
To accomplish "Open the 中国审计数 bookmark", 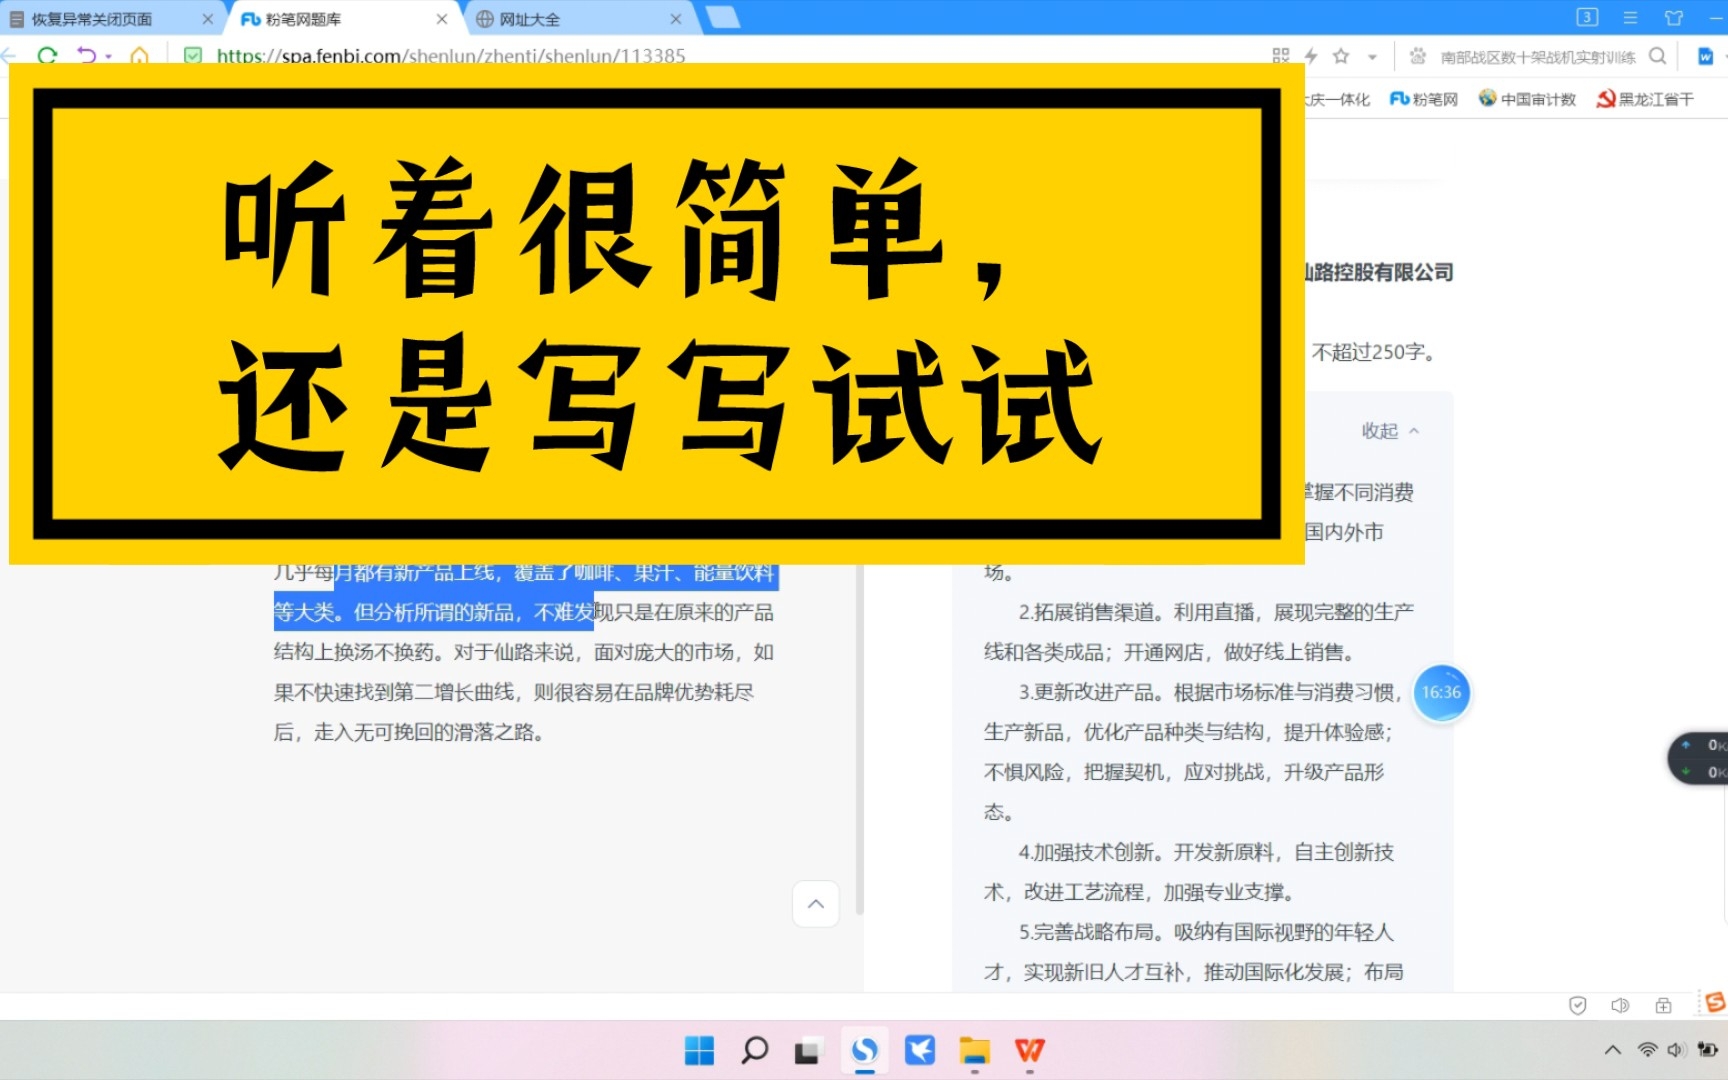I will pyautogui.click(x=1527, y=99).
